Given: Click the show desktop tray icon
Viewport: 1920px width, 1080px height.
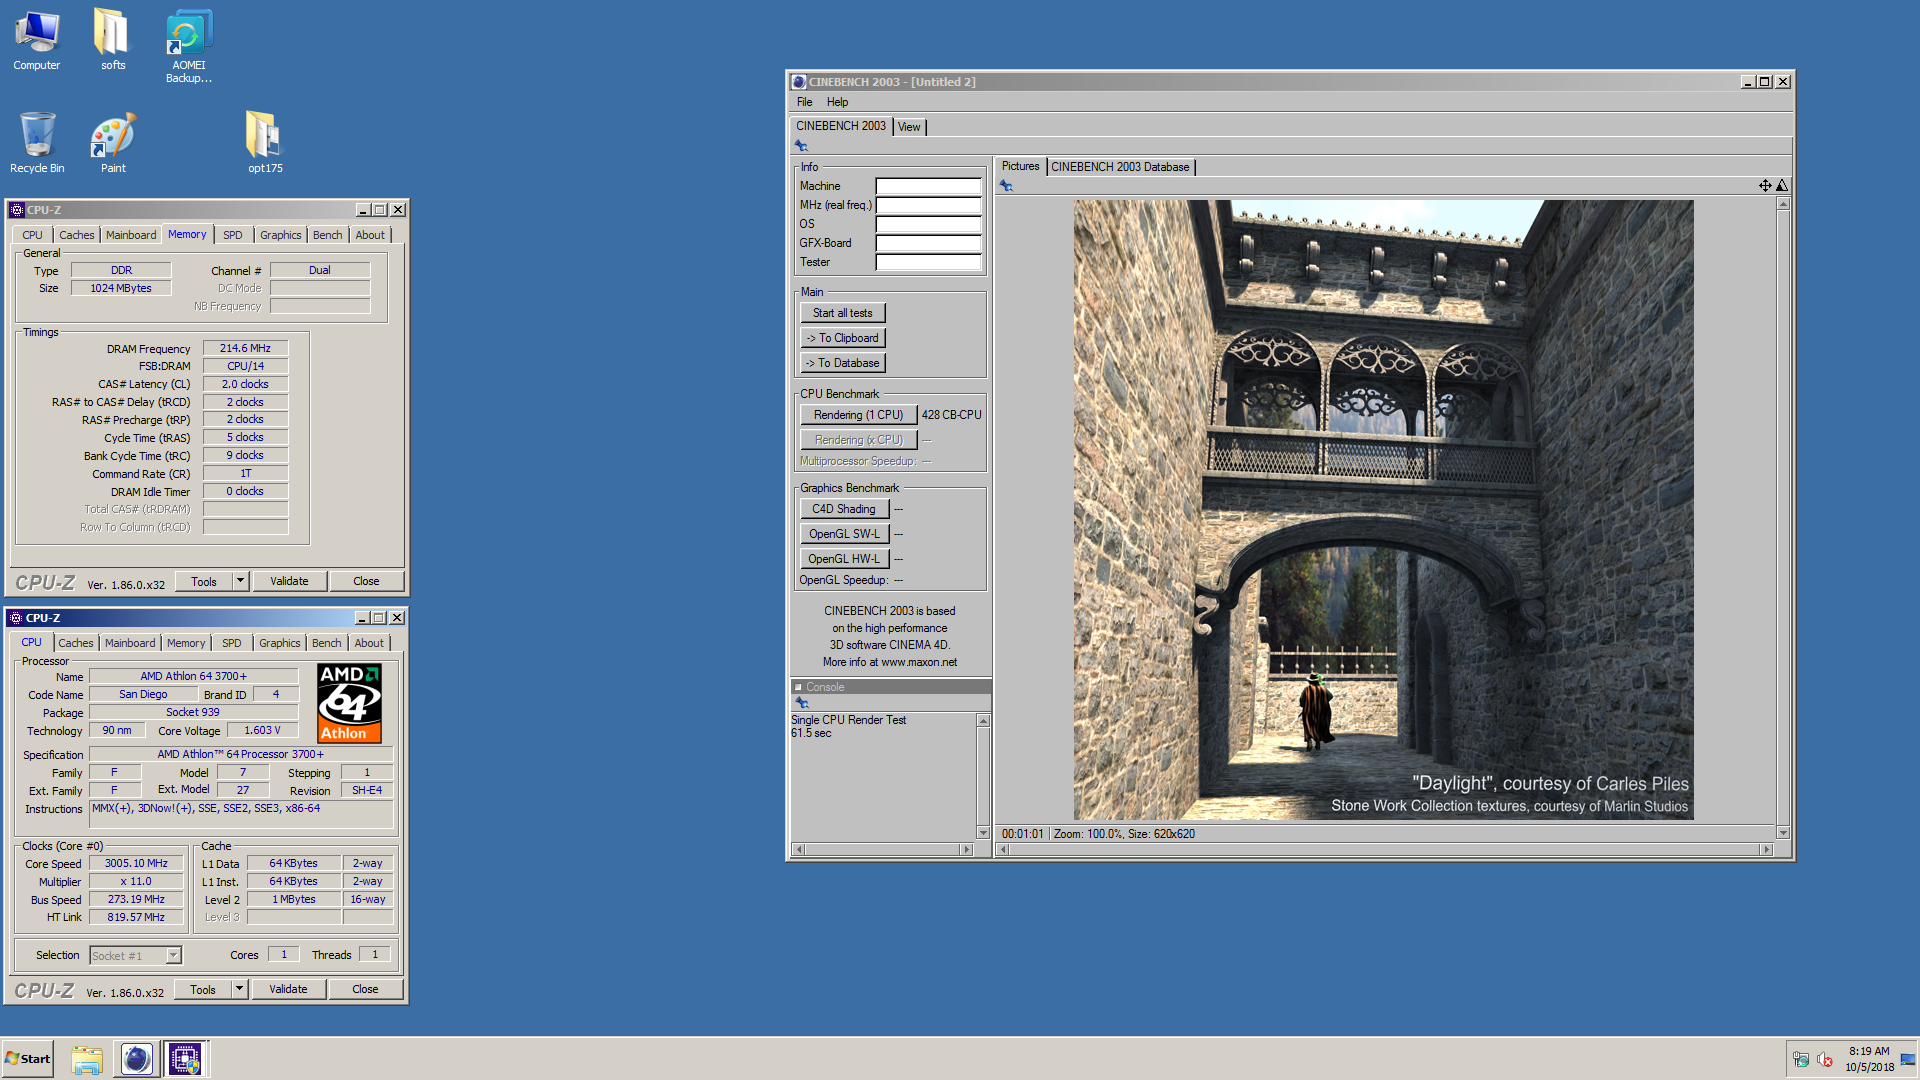Looking at the screenshot, I should (1908, 1059).
